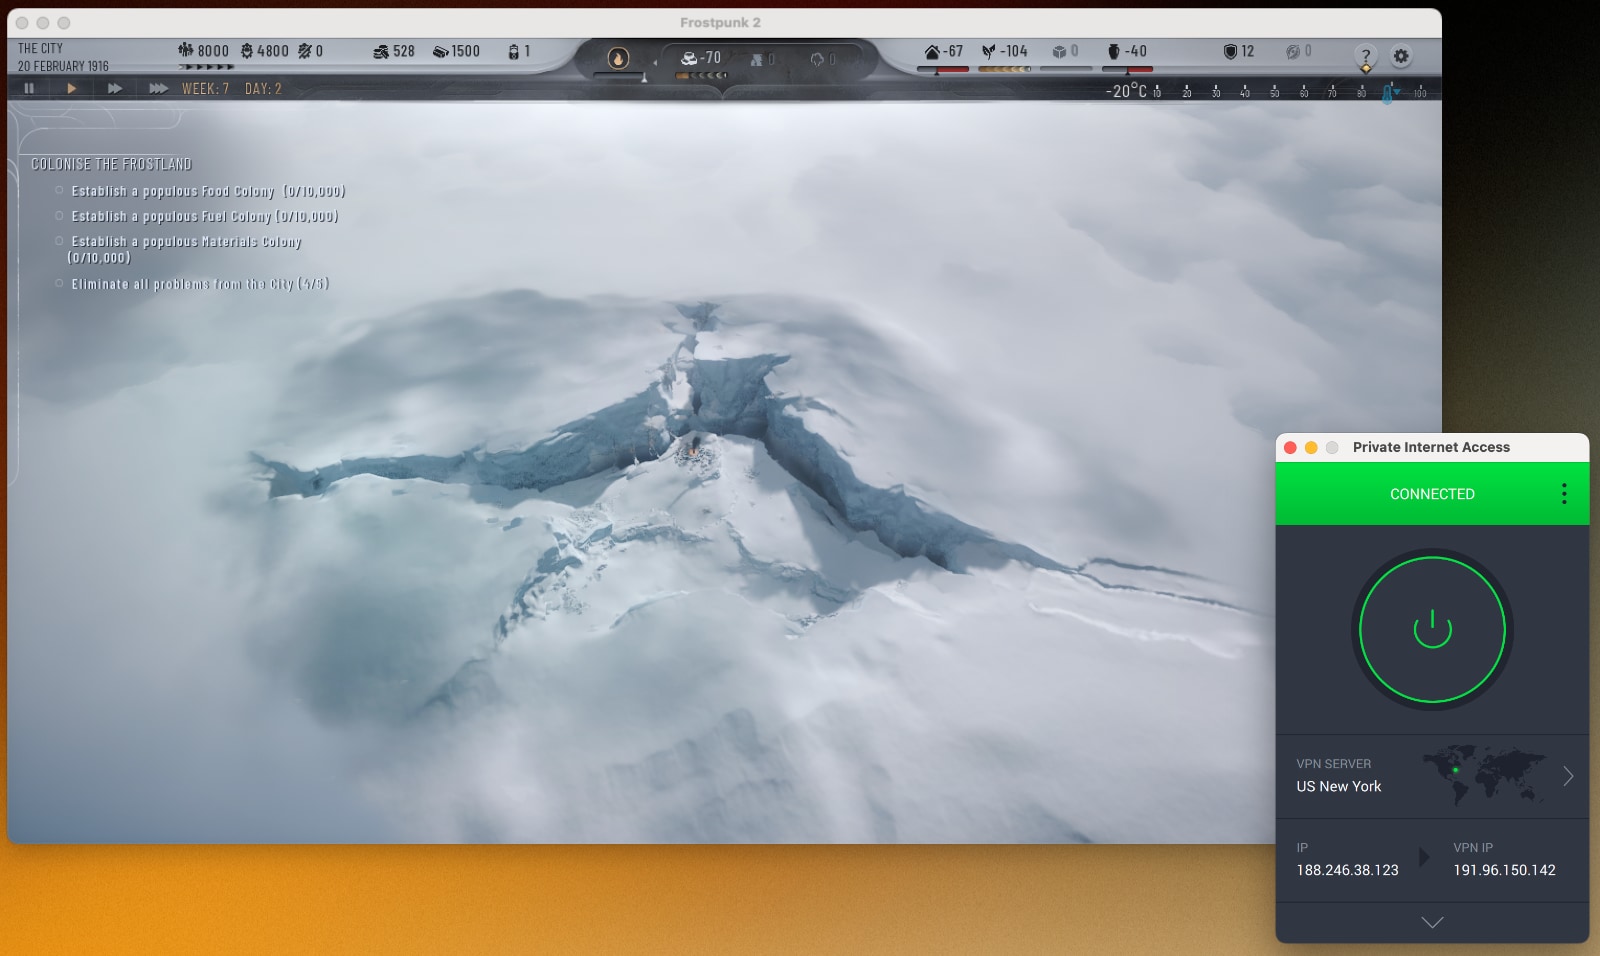Click the blue thermometer on the temperature scale
Image resolution: width=1600 pixels, height=956 pixels.
[1387, 94]
